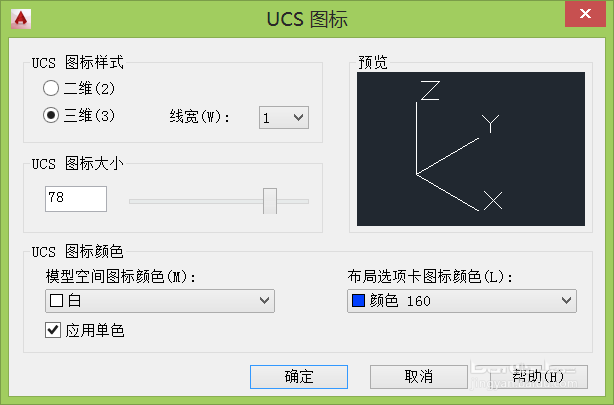Screen dimensions: 614x405
Task: Click the X axis label in the preview
Action: pos(492,202)
